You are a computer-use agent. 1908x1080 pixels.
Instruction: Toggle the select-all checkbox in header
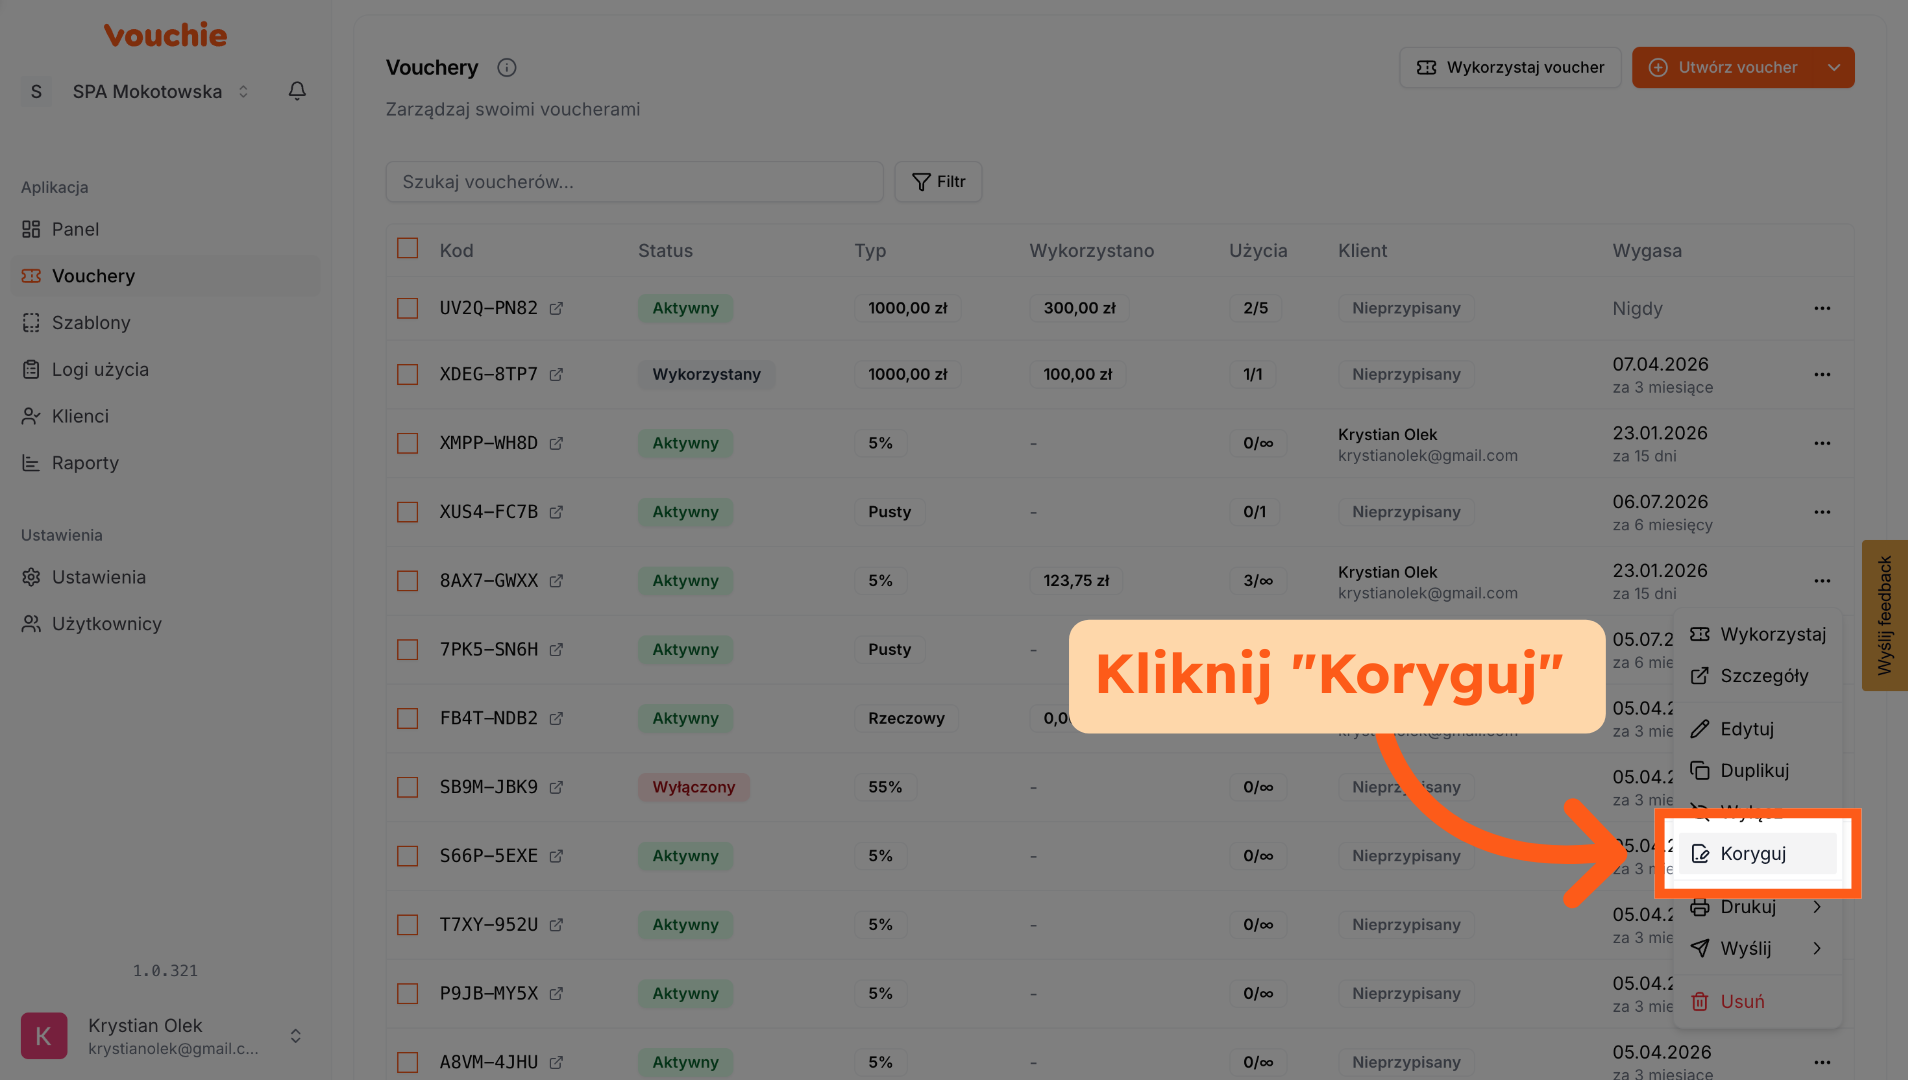tap(407, 248)
